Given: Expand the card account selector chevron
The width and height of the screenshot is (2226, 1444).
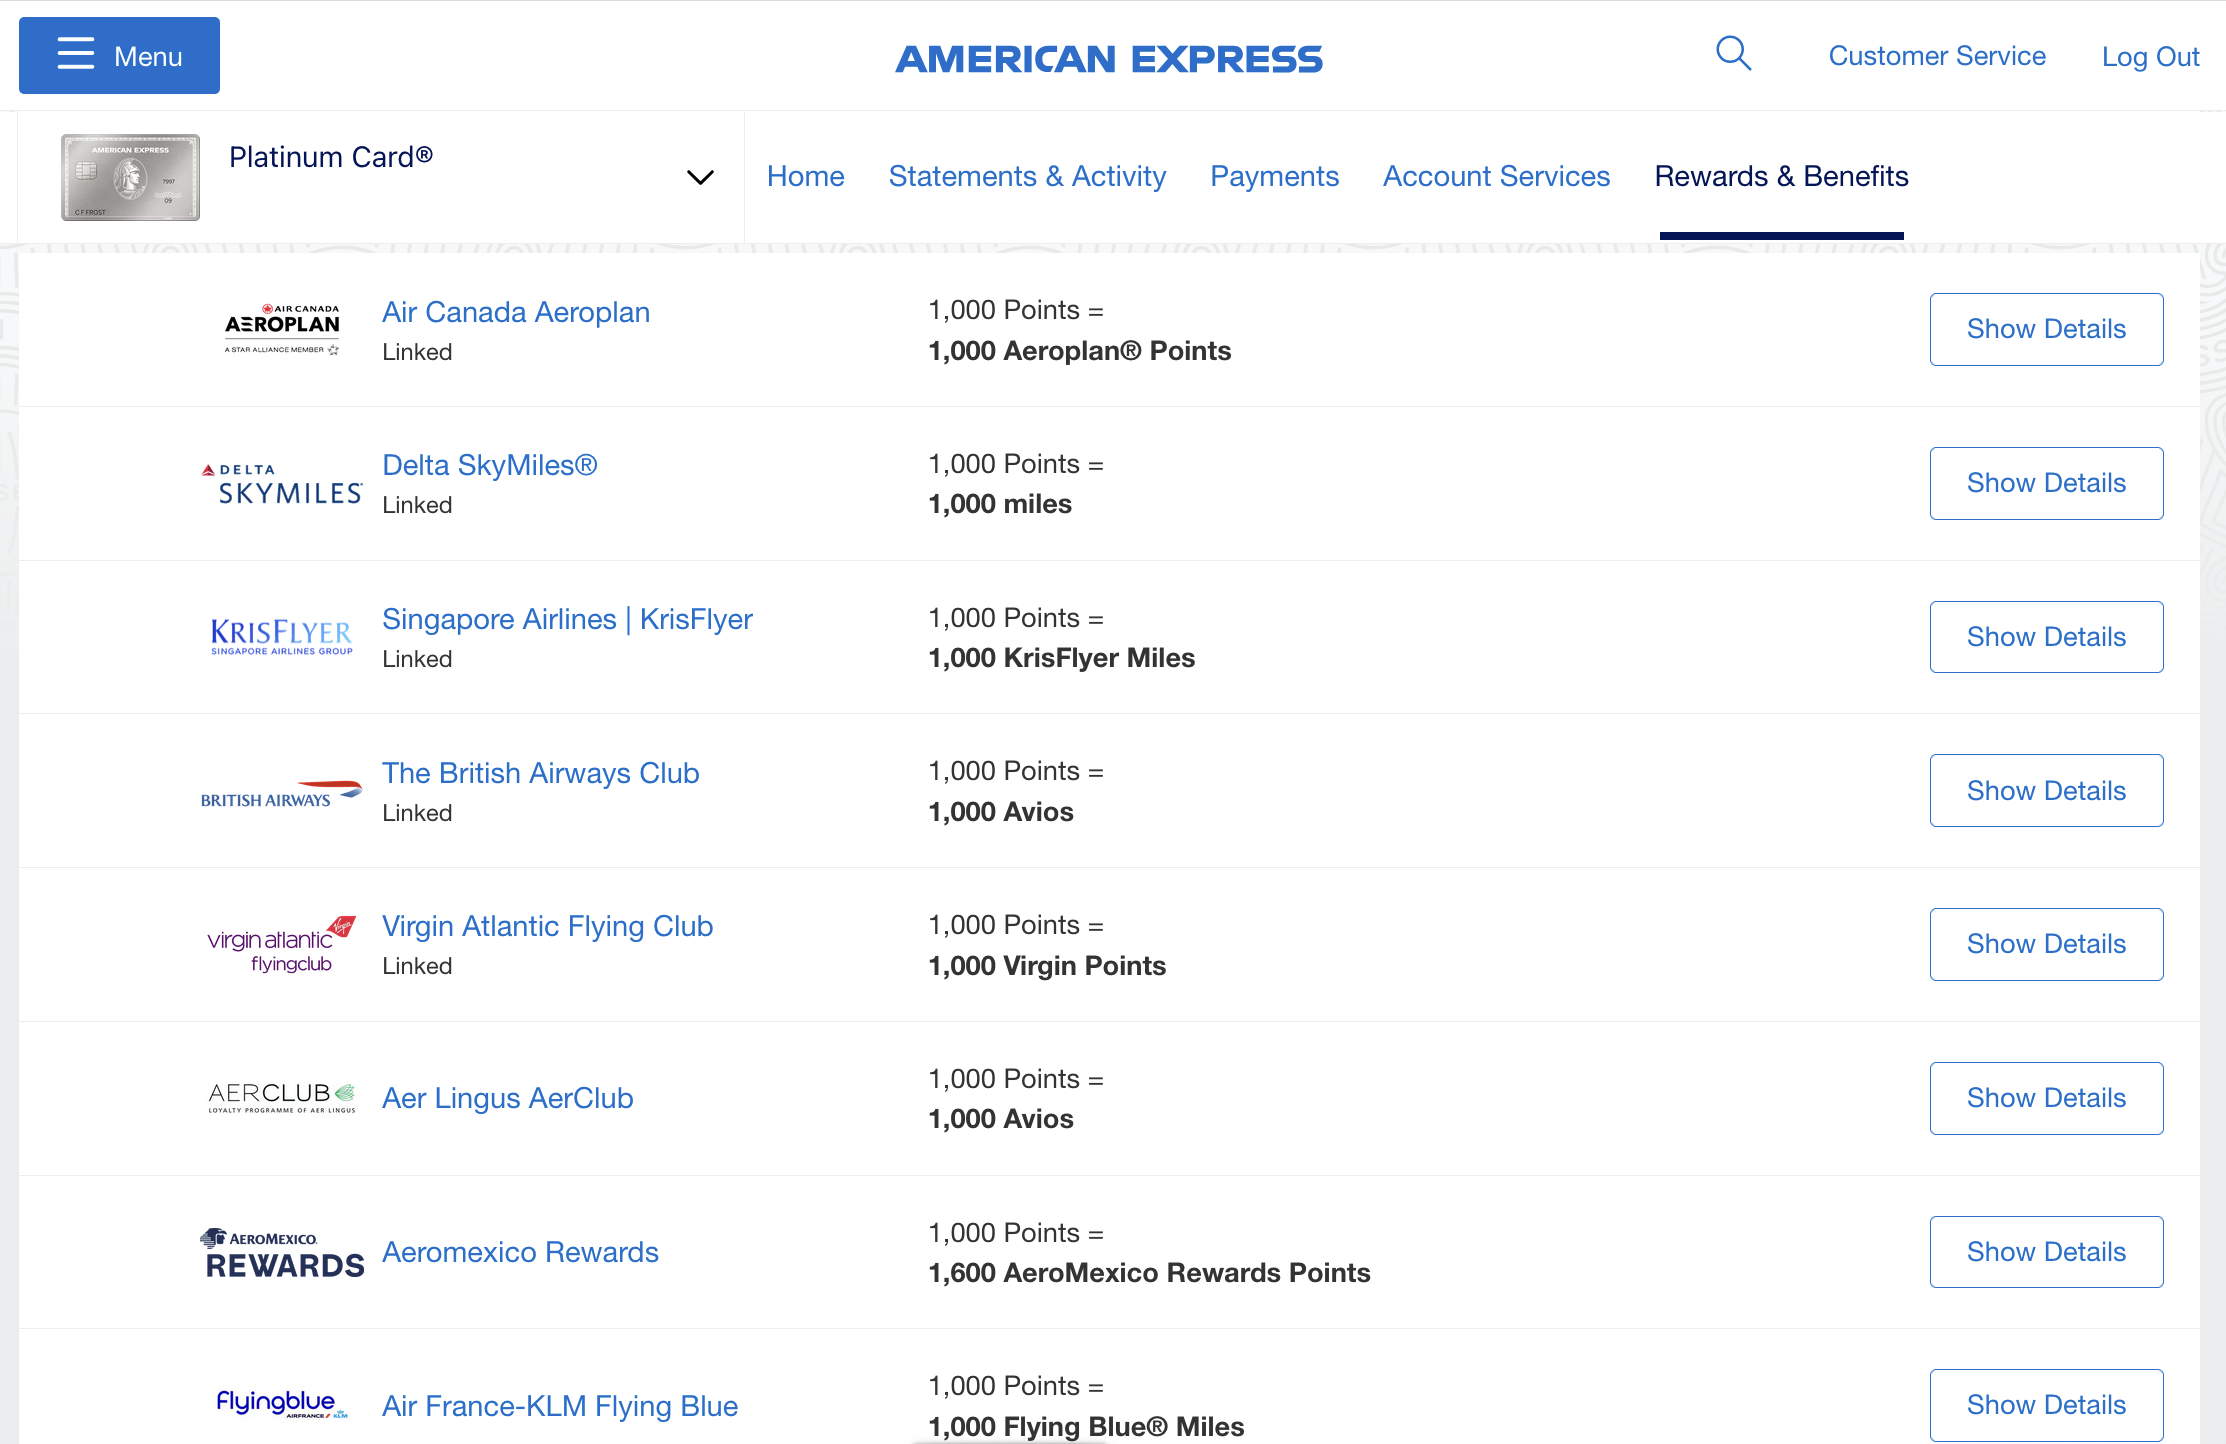Looking at the screenshot, I should pyautogui.click(x=700, y=177).
